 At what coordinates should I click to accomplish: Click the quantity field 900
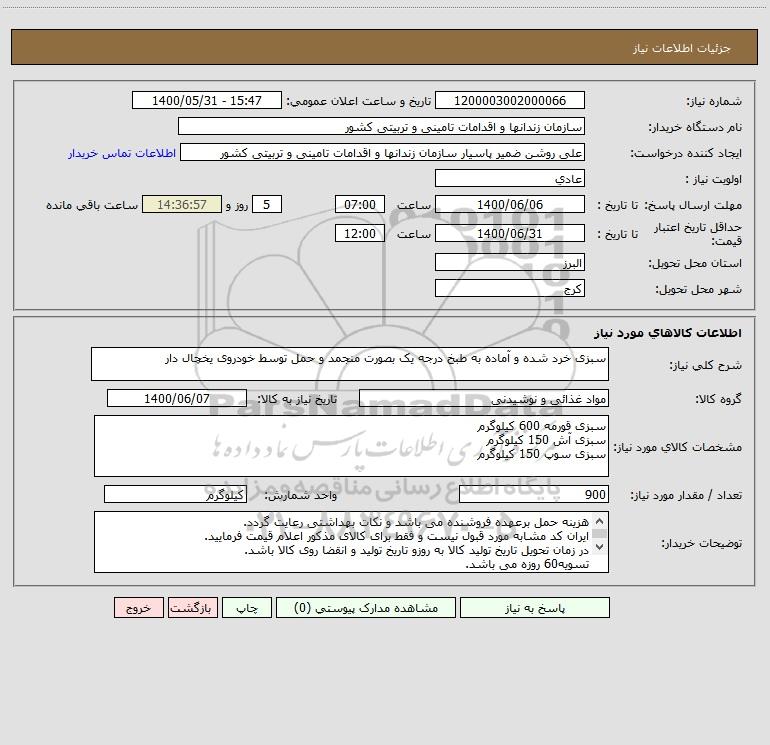pyautogui.click(x=534, y=495)
